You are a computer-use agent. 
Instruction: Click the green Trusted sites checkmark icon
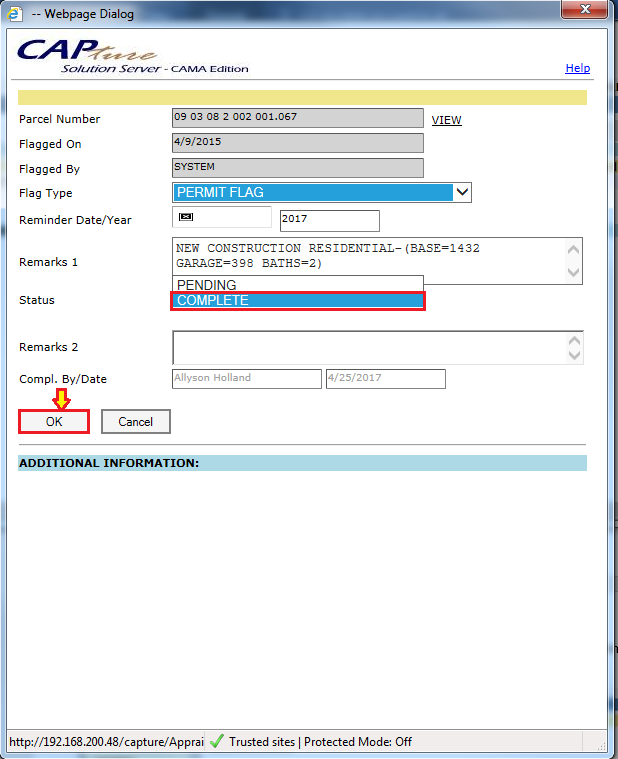(216, 742)
